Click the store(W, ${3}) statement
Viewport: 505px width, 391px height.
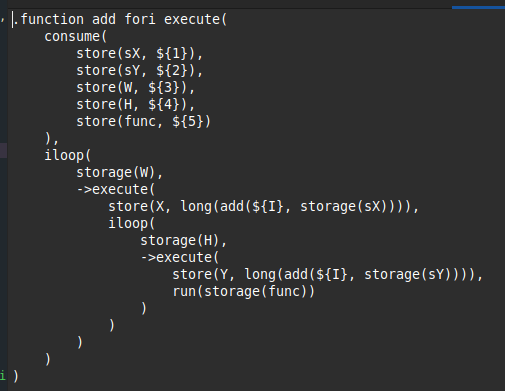tap(135, 88)
